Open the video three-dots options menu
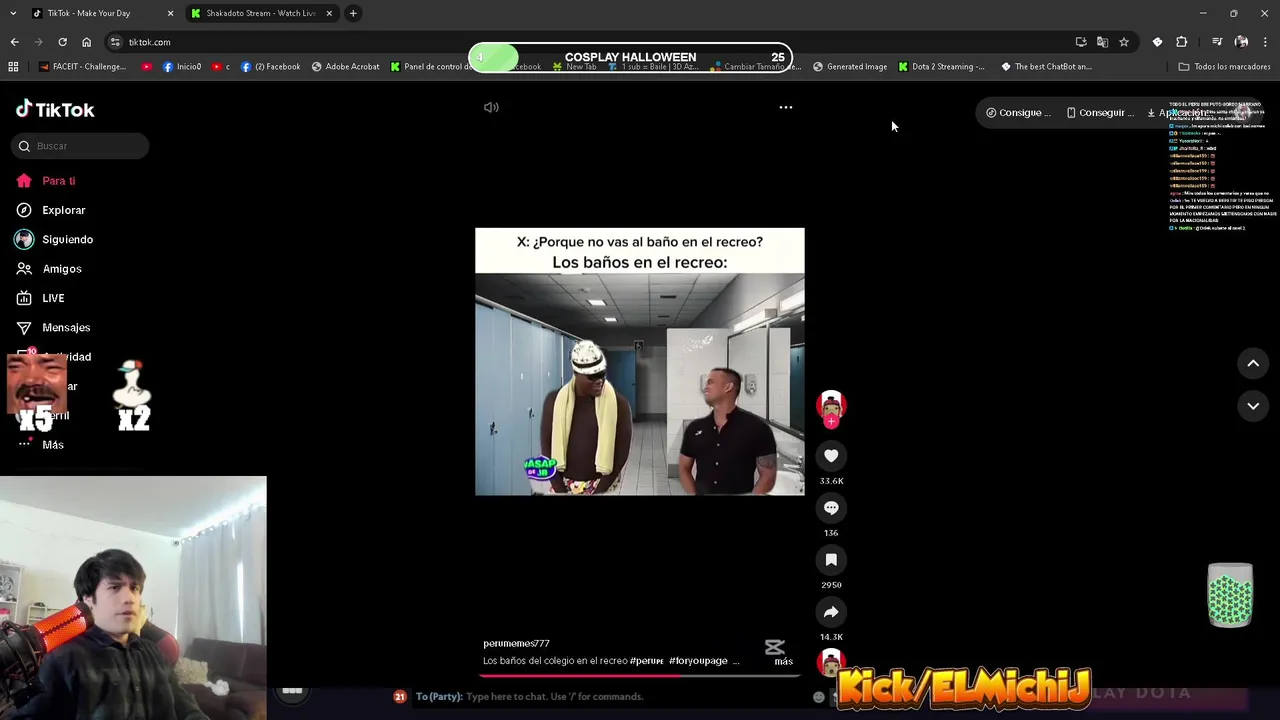 [786, 107]
